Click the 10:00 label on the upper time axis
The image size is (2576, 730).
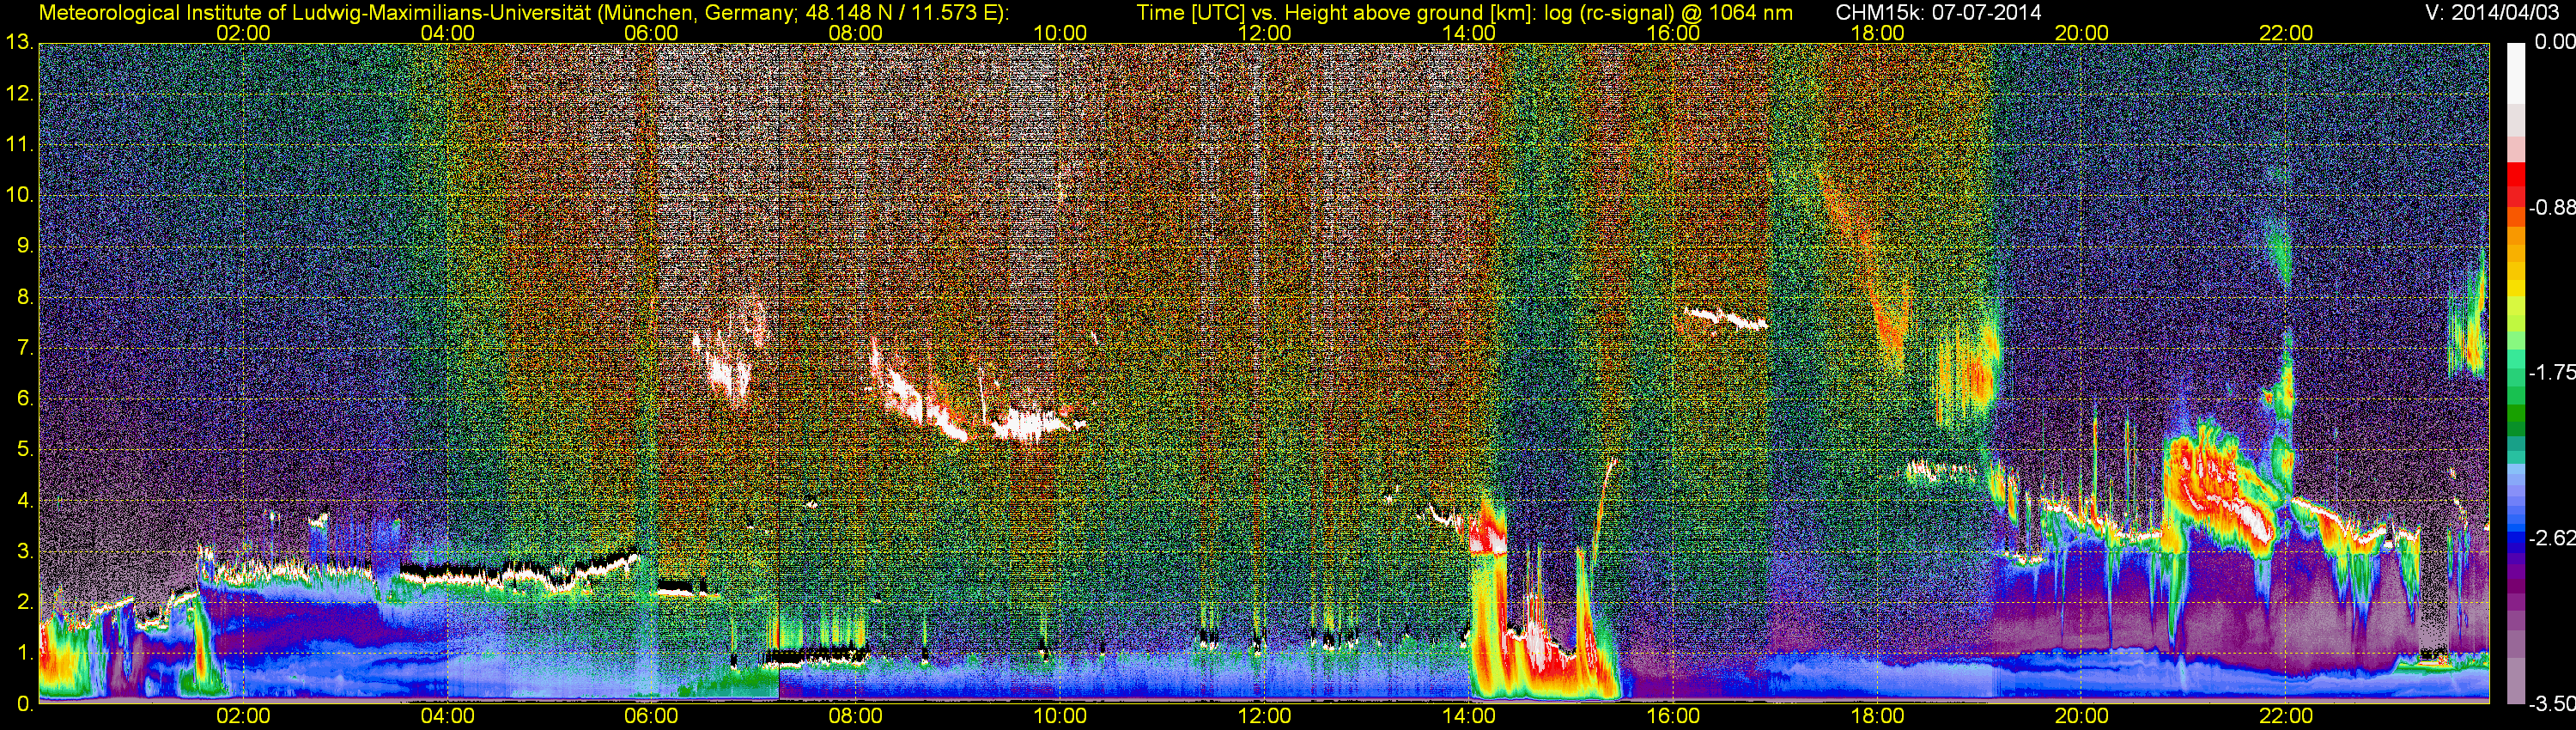click(1060, 33)
